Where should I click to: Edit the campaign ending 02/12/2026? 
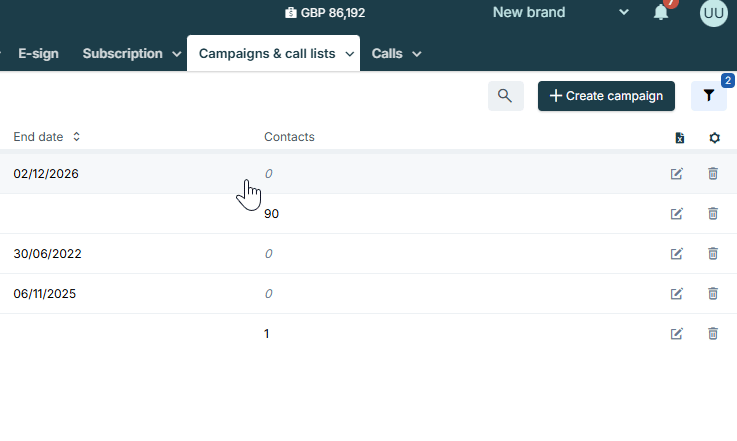pos(676,173)
